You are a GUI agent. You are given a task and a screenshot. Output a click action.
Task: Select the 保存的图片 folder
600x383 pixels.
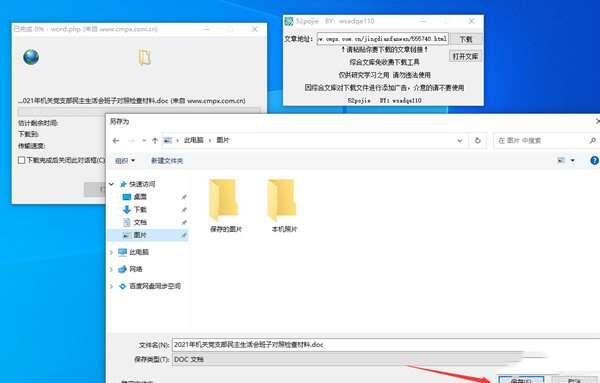(x=225, y=206)
